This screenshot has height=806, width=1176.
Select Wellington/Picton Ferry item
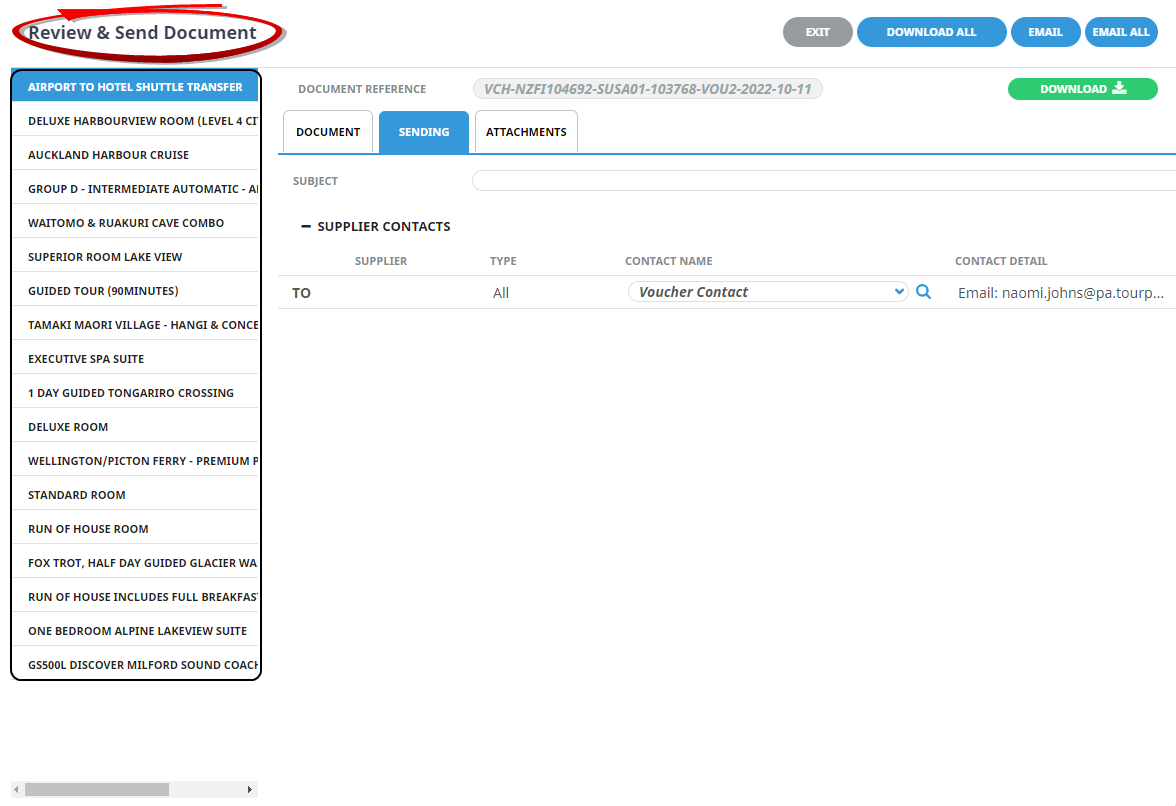click(x=135, y=461)
